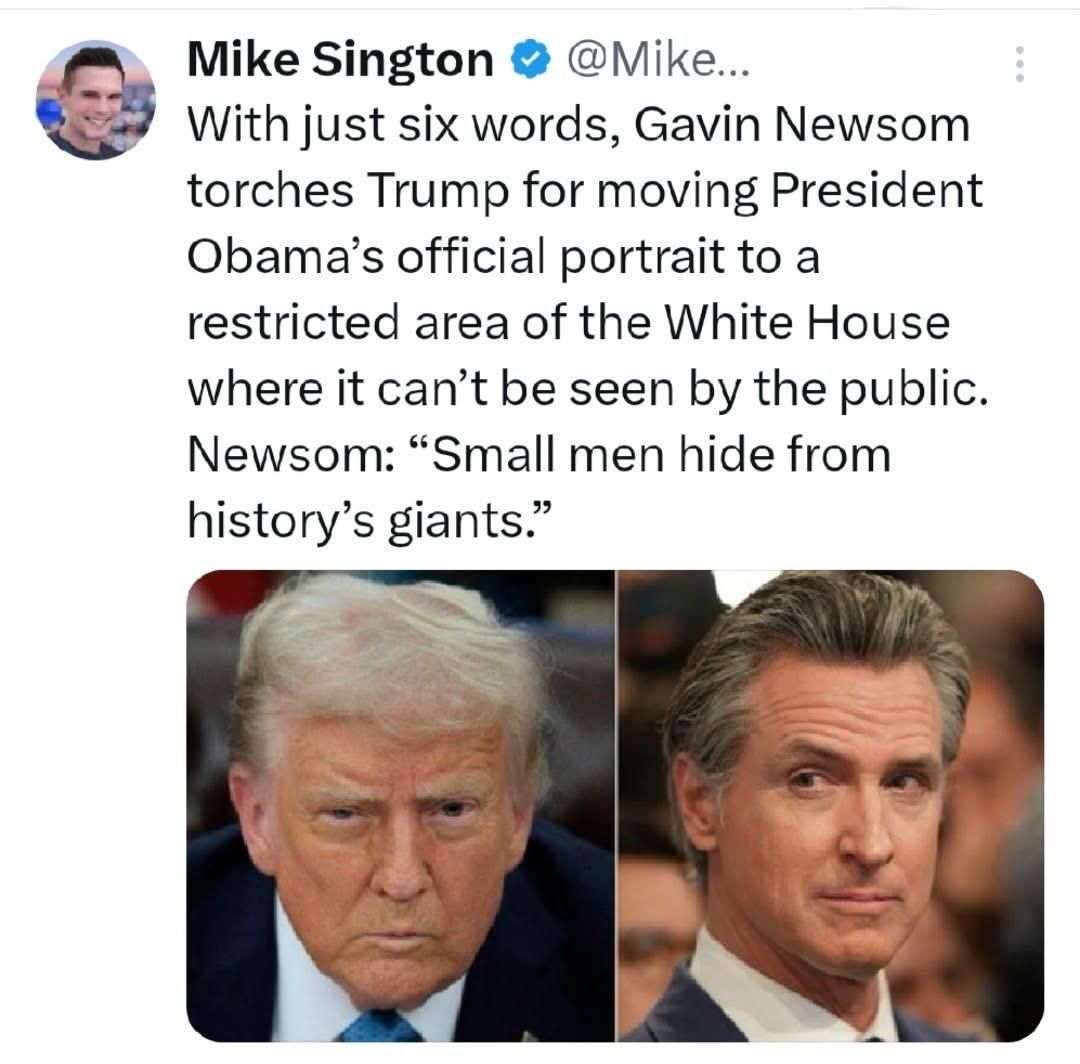Click the word "President" in the tweet text
This screenshot has width=1080, height=1064.
click(876, 190)
